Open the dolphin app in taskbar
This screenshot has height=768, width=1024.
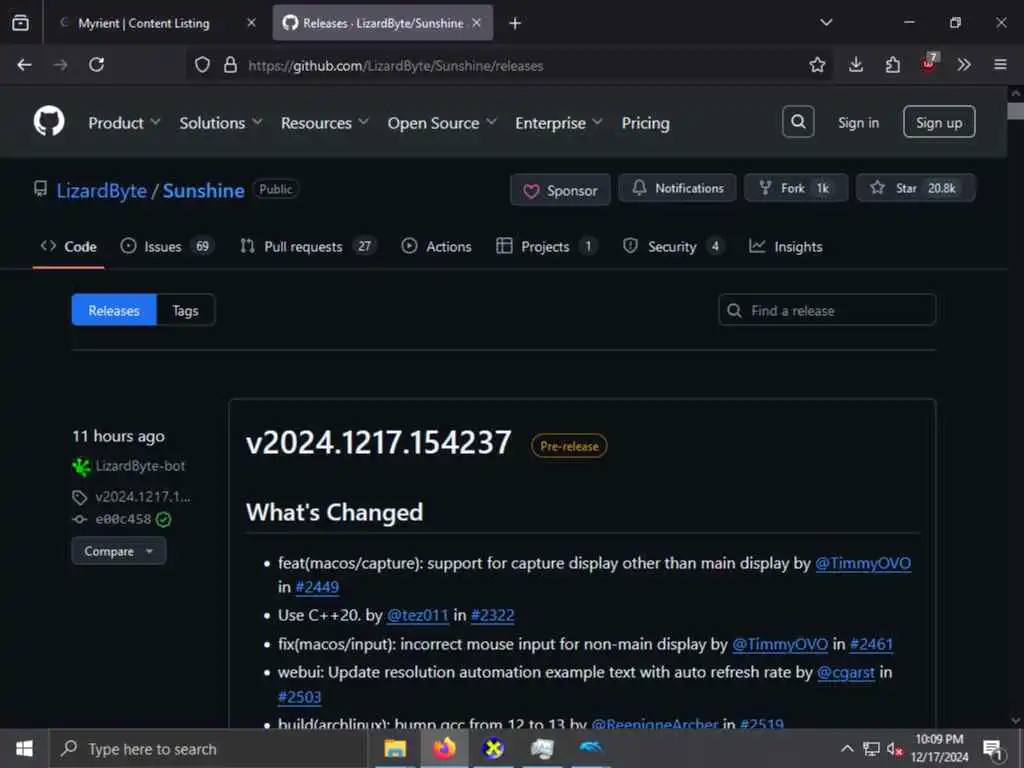(591, 748)
